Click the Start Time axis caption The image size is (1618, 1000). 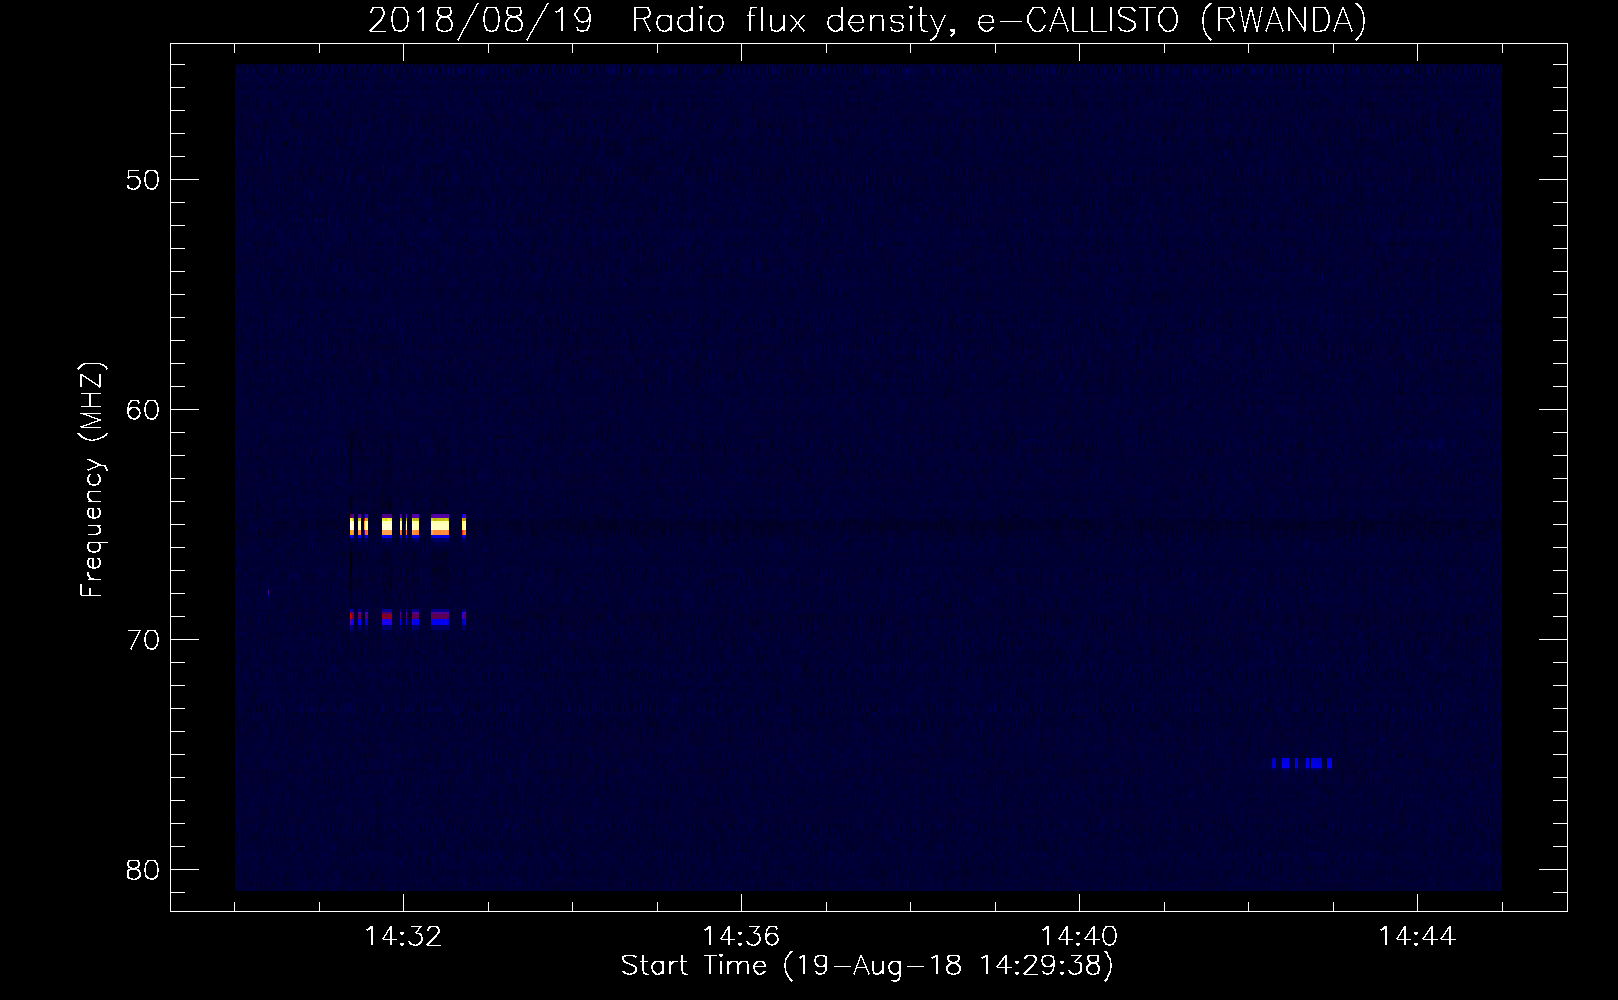[867, 966]
